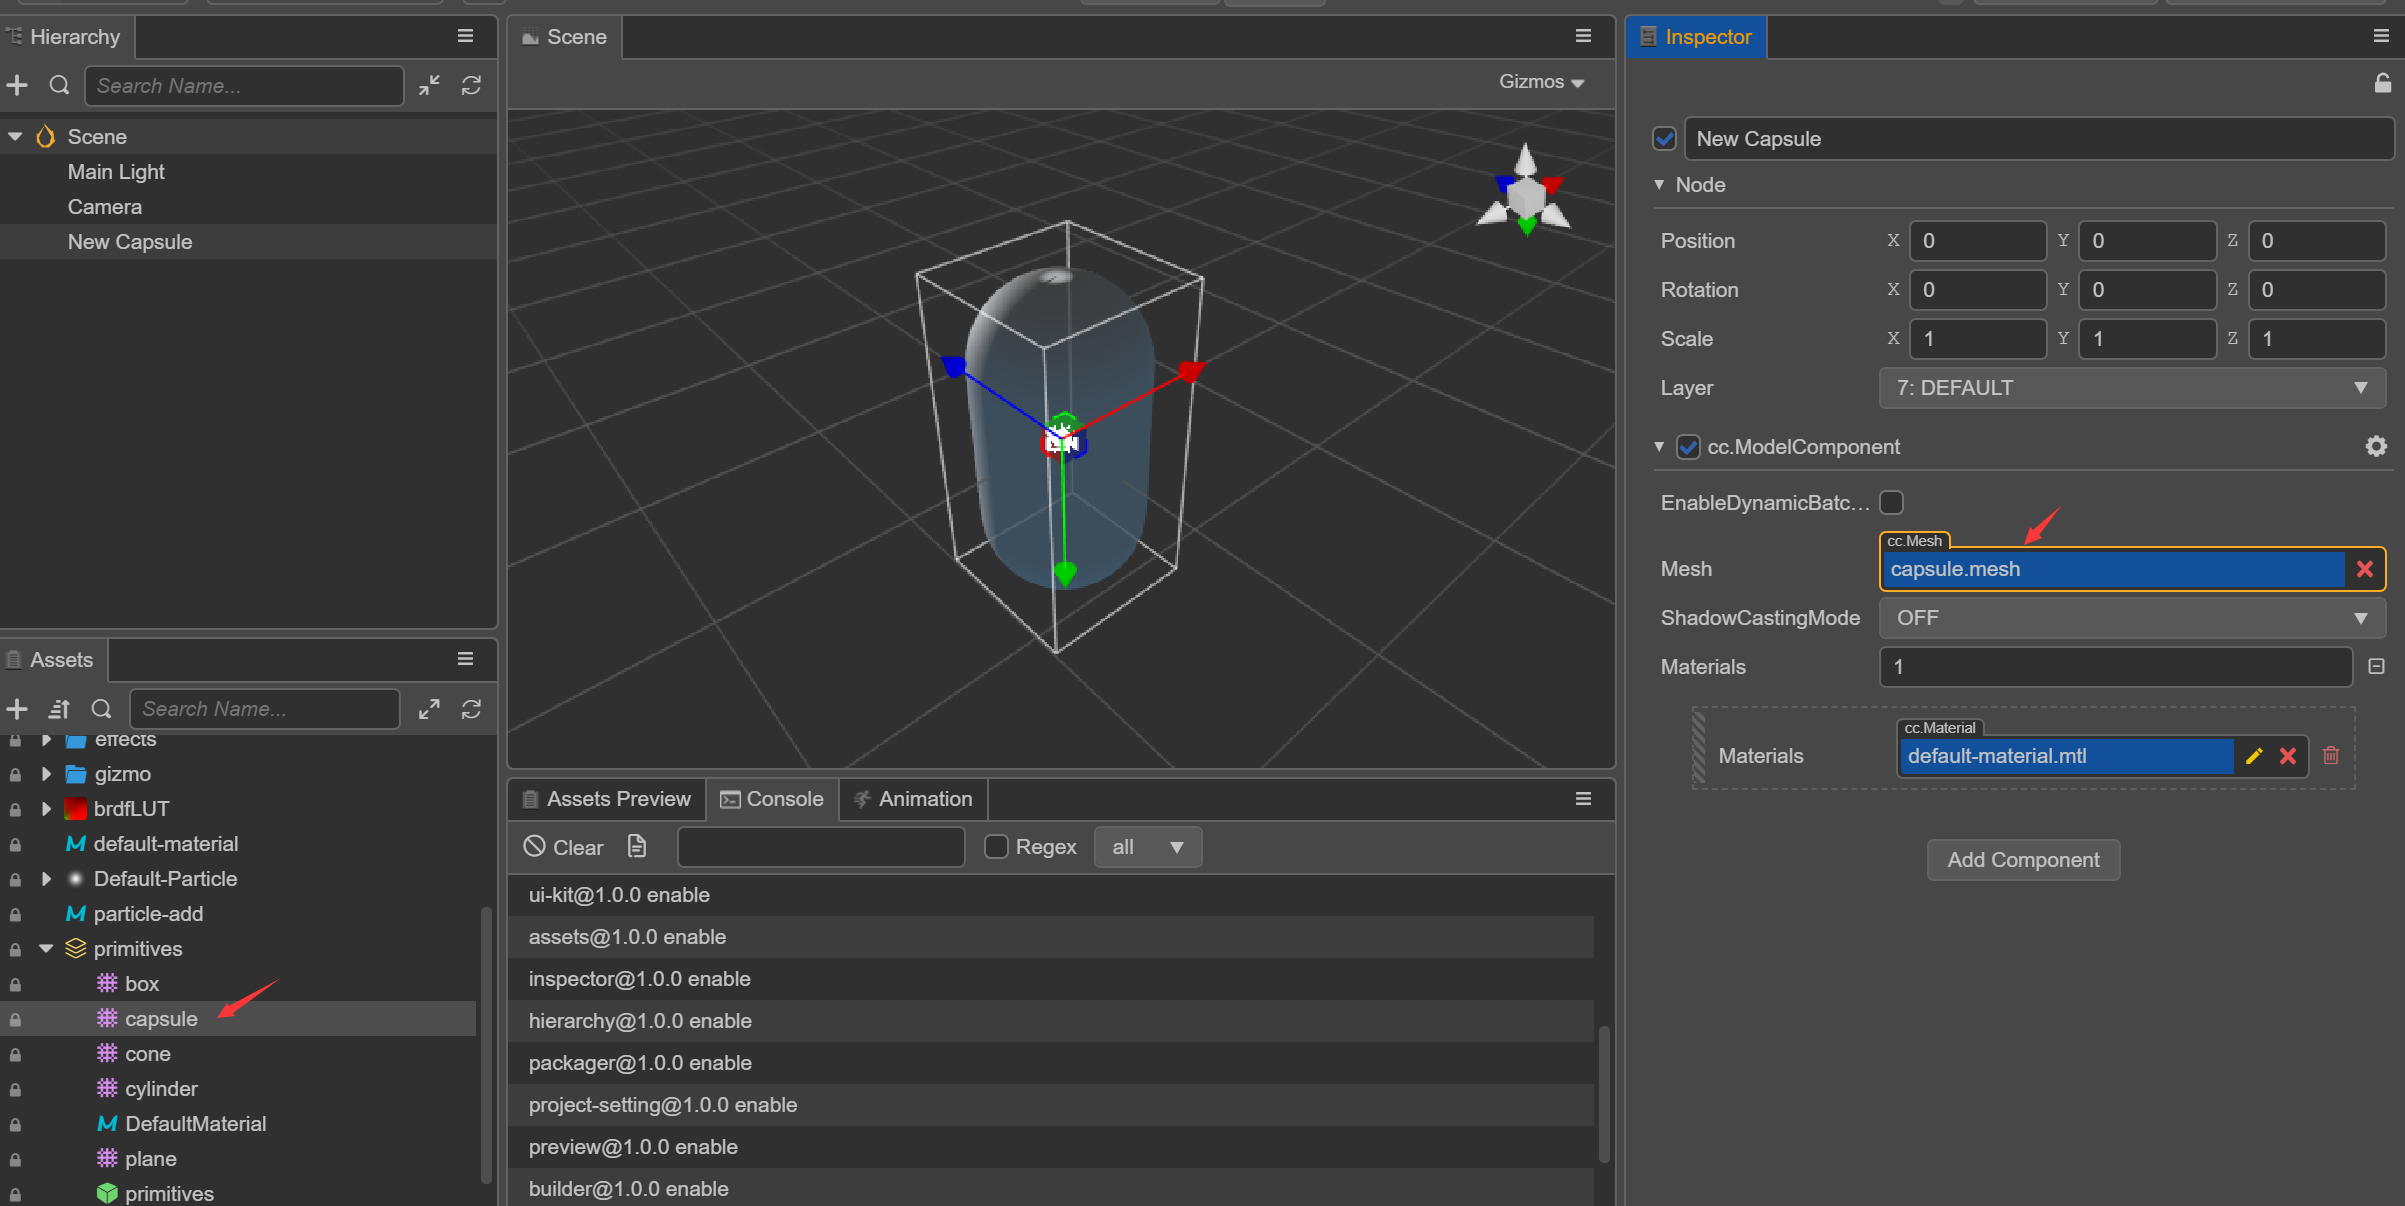This screenshot has height=1206, width=2405.
Task: Open the cc.ModelComponent gear settings
Action: point(2376,447)
